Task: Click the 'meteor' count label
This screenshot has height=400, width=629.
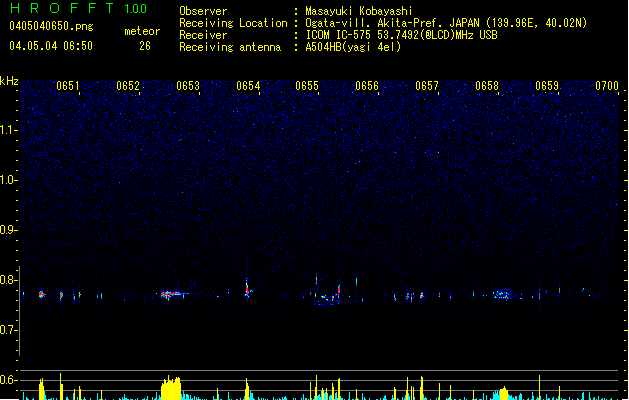Action: [x=142, y=31]
